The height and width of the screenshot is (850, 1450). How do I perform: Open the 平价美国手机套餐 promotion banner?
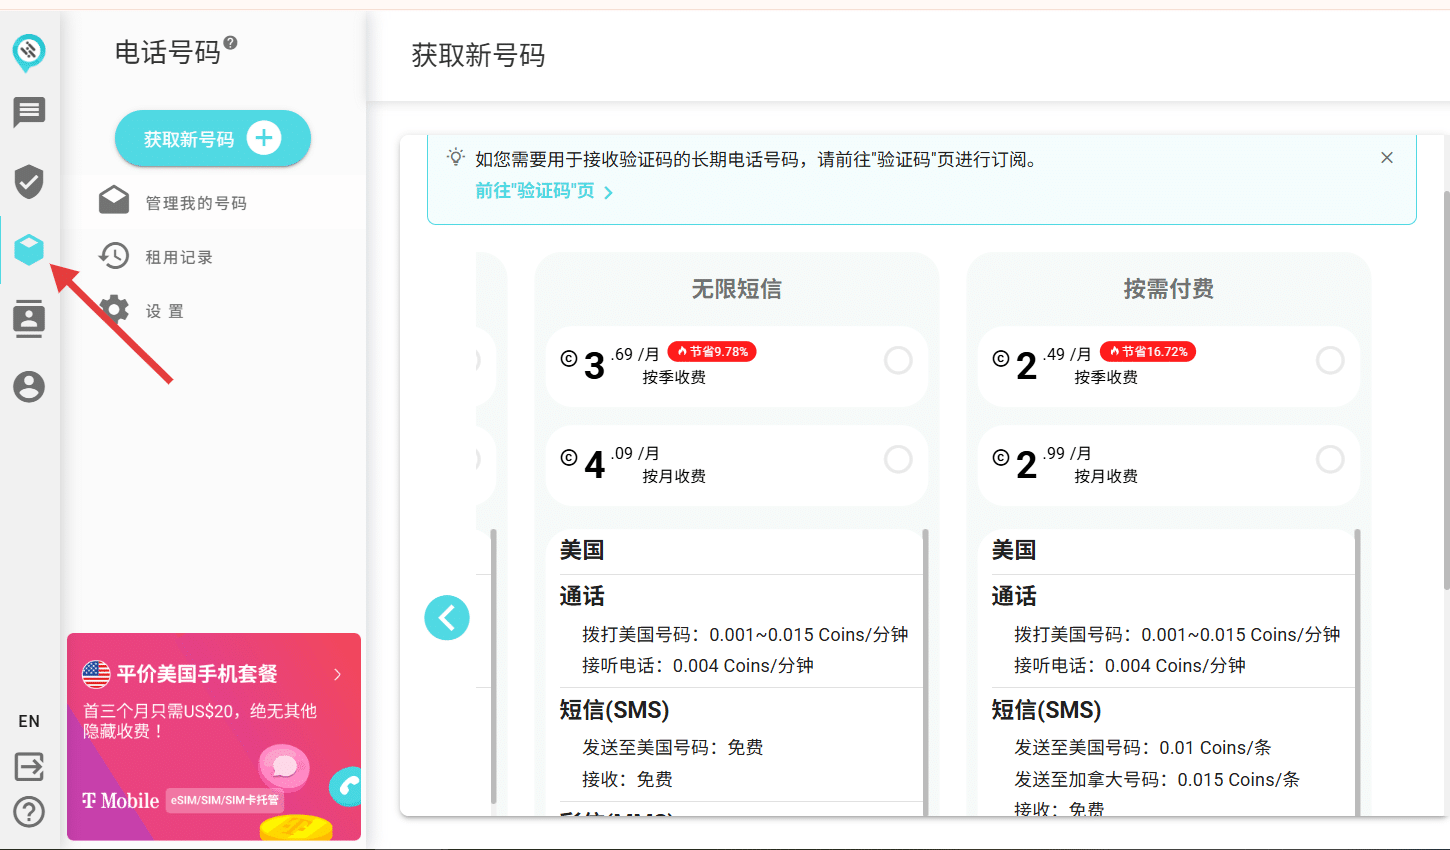pyautogui.click(x=214, y=737)
